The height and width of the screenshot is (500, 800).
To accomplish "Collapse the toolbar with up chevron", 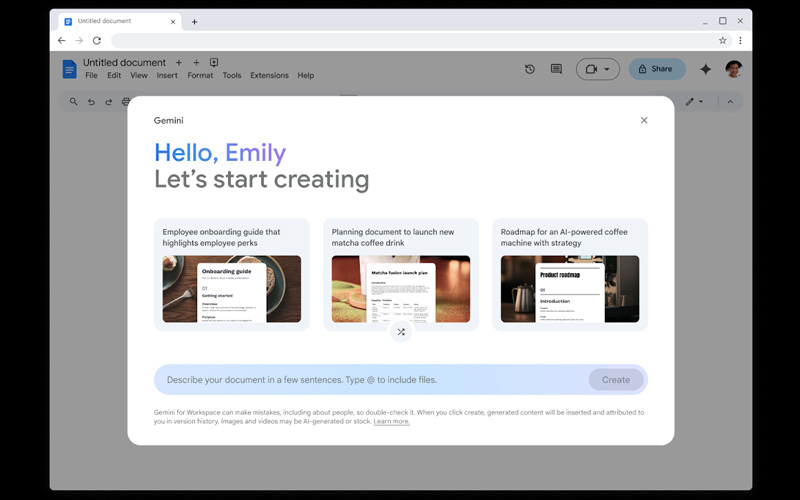I will [730, 102].
